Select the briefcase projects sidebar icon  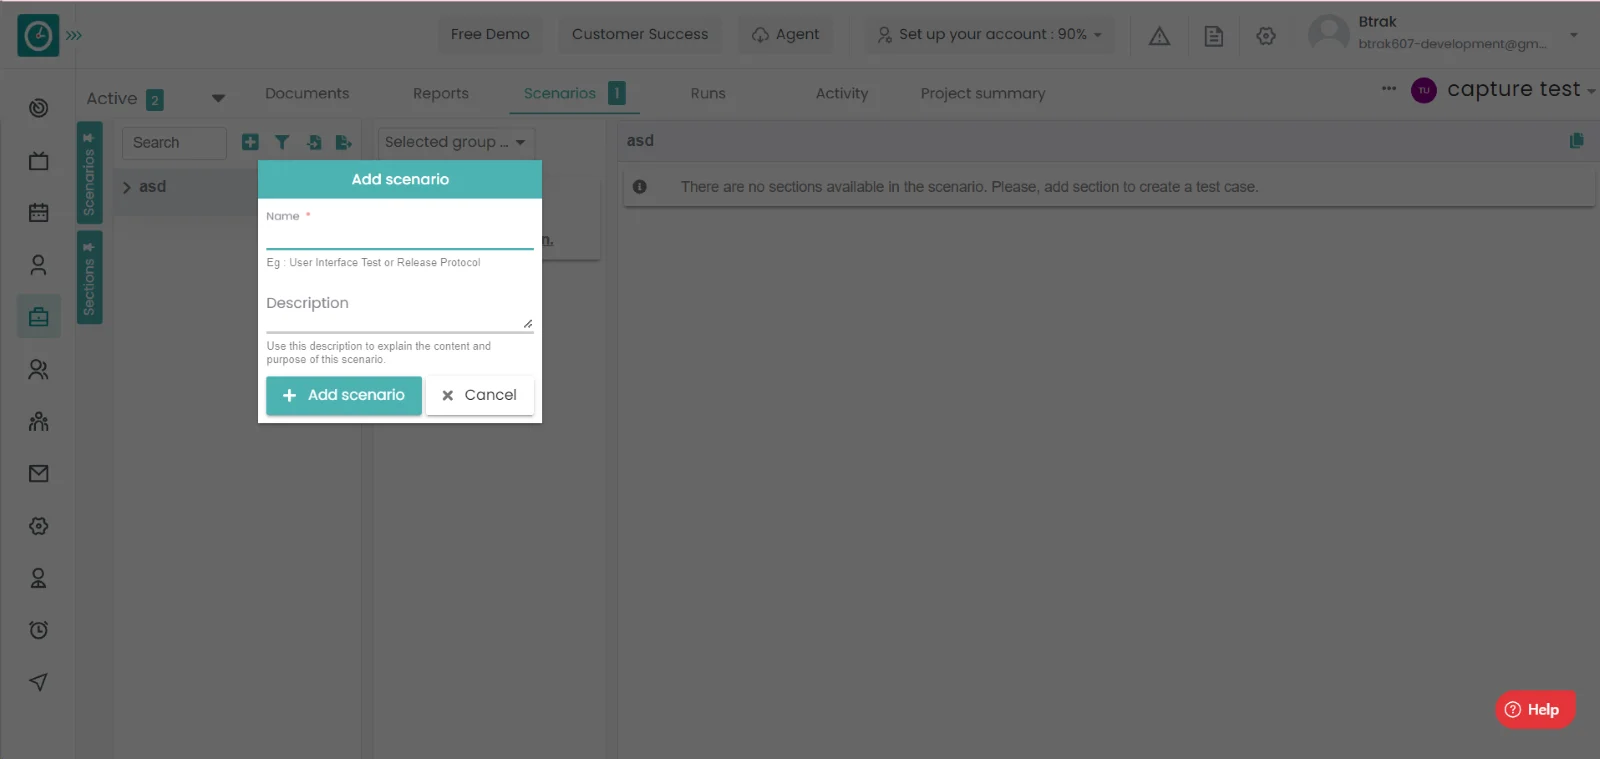pos(39,317)
